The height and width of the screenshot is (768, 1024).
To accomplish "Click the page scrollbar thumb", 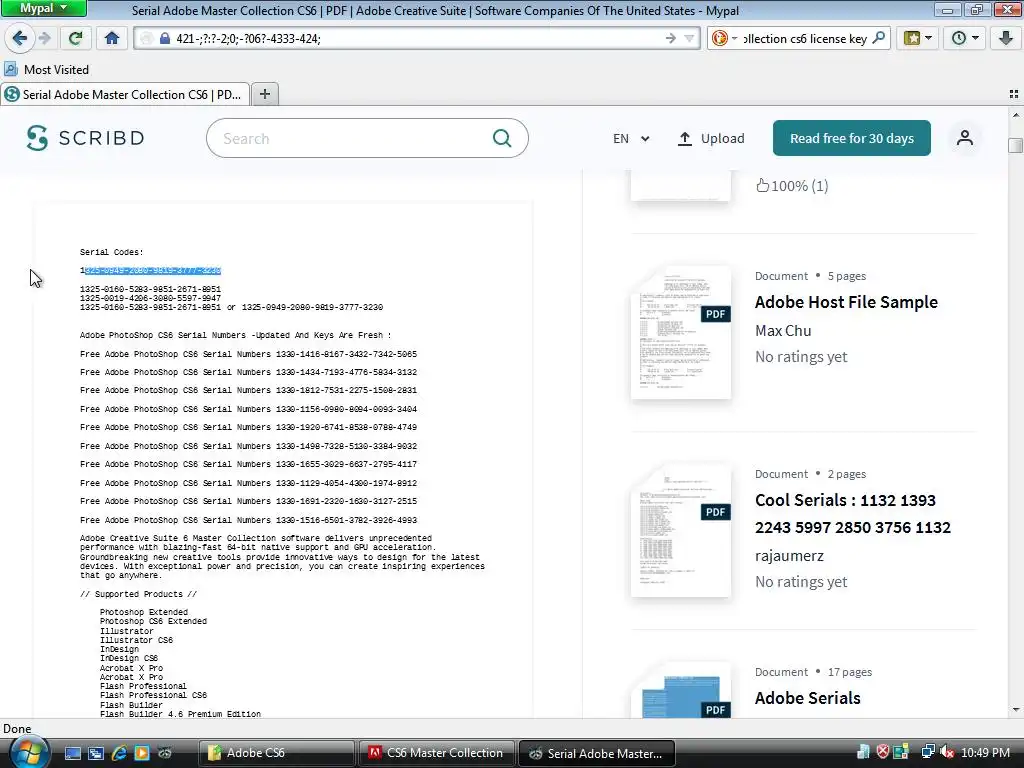I will (1015, 145).
